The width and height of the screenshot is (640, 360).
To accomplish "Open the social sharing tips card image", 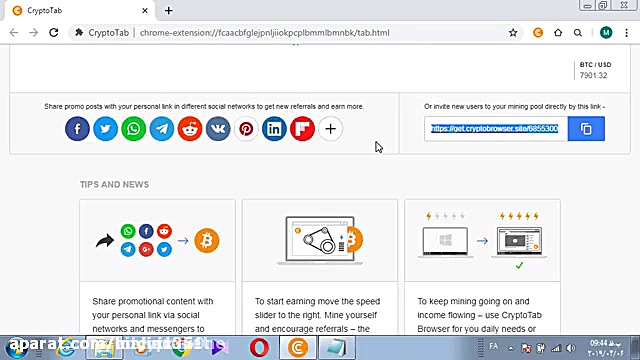I will click(158, 240).
